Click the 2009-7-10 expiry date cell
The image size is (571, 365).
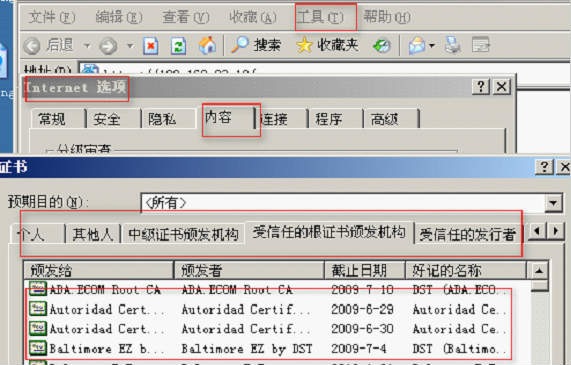tap(362, 290)
